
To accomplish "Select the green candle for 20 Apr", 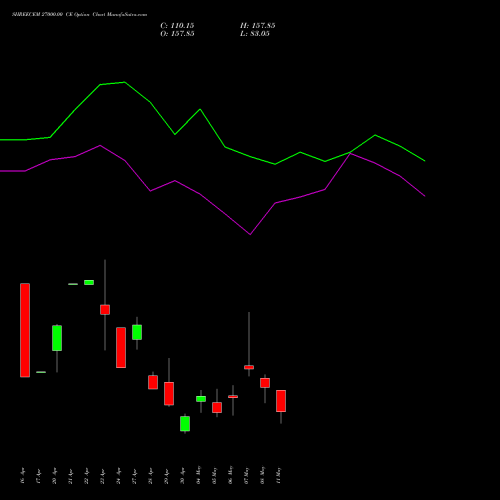I will tap(57, 338).
